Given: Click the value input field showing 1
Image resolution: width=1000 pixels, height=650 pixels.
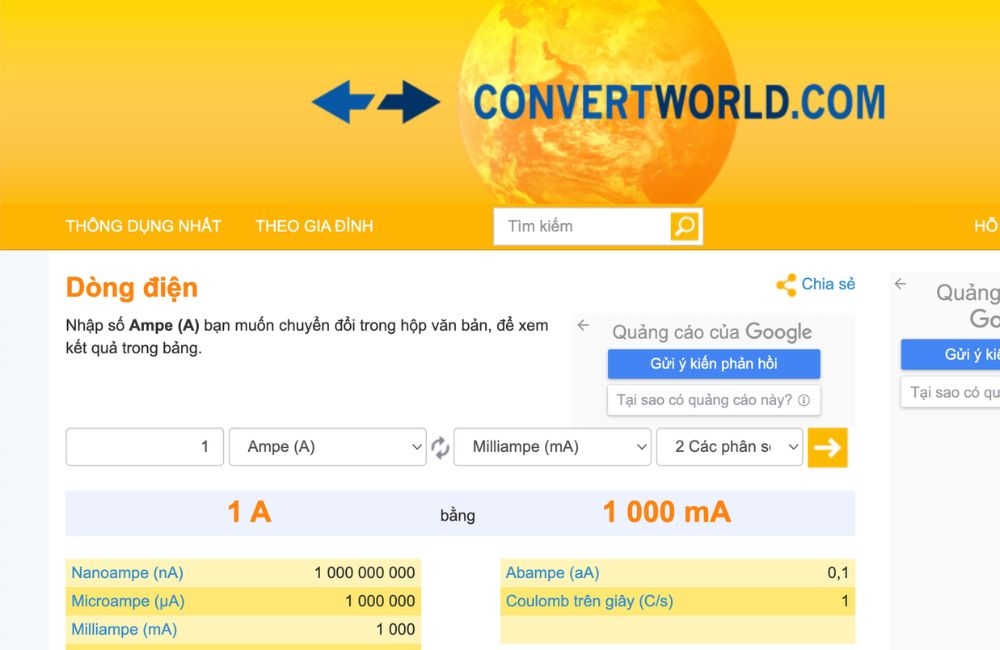Looking at the screenshot, I should click(145, 447).
